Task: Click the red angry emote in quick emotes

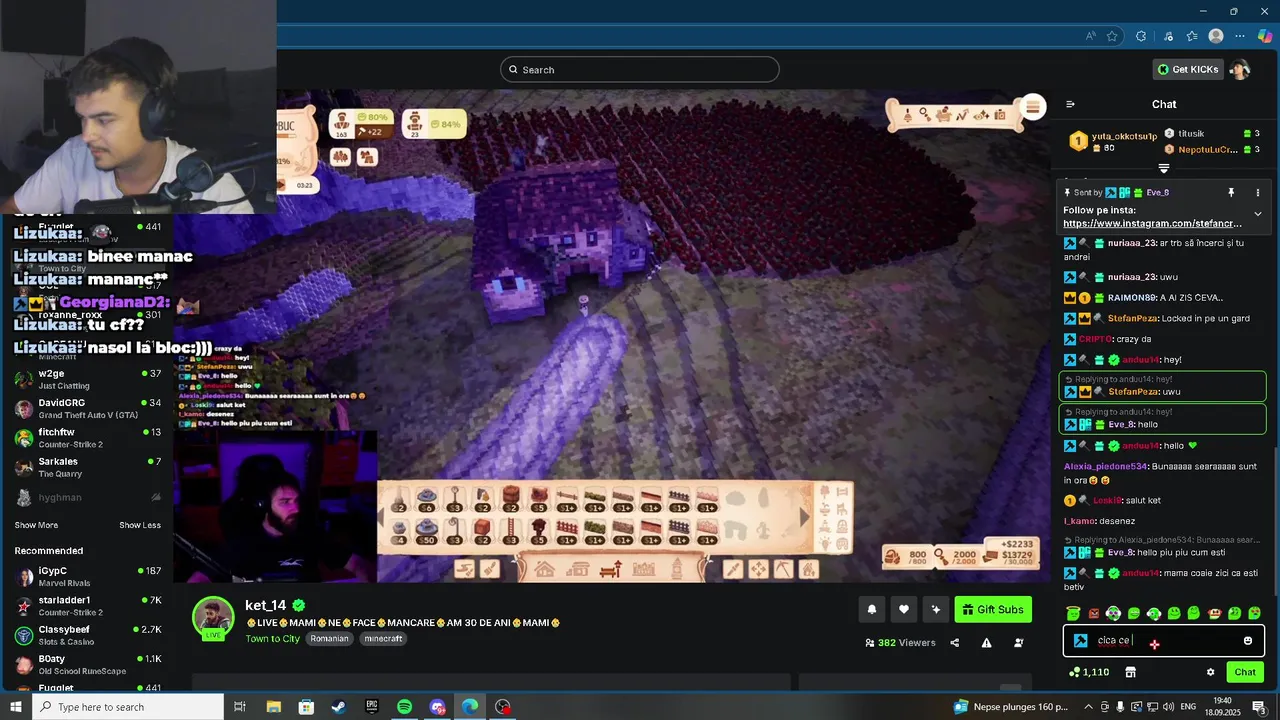Action: (x=1093, y=613)
